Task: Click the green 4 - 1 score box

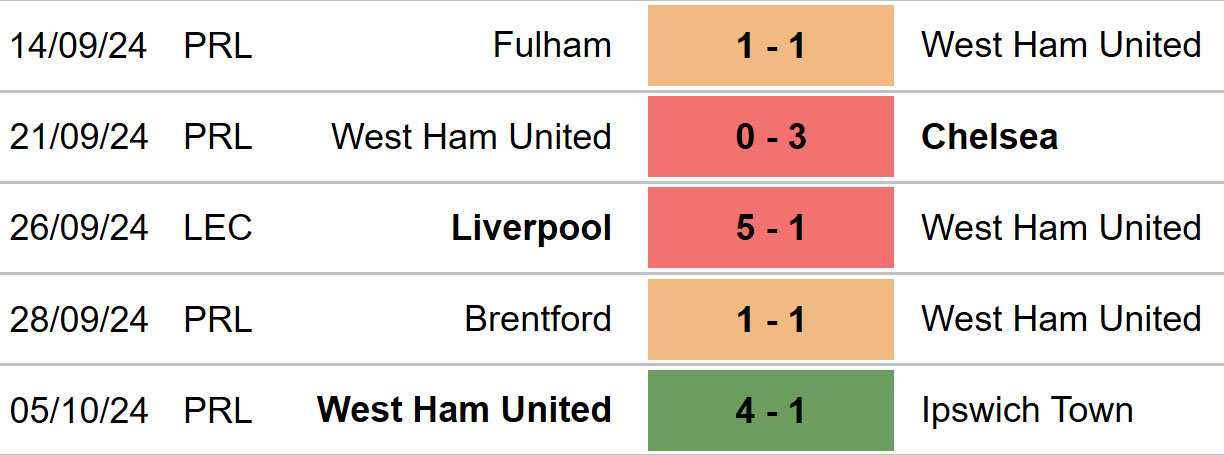Action: pyautogui.click(x=770, y=410)
